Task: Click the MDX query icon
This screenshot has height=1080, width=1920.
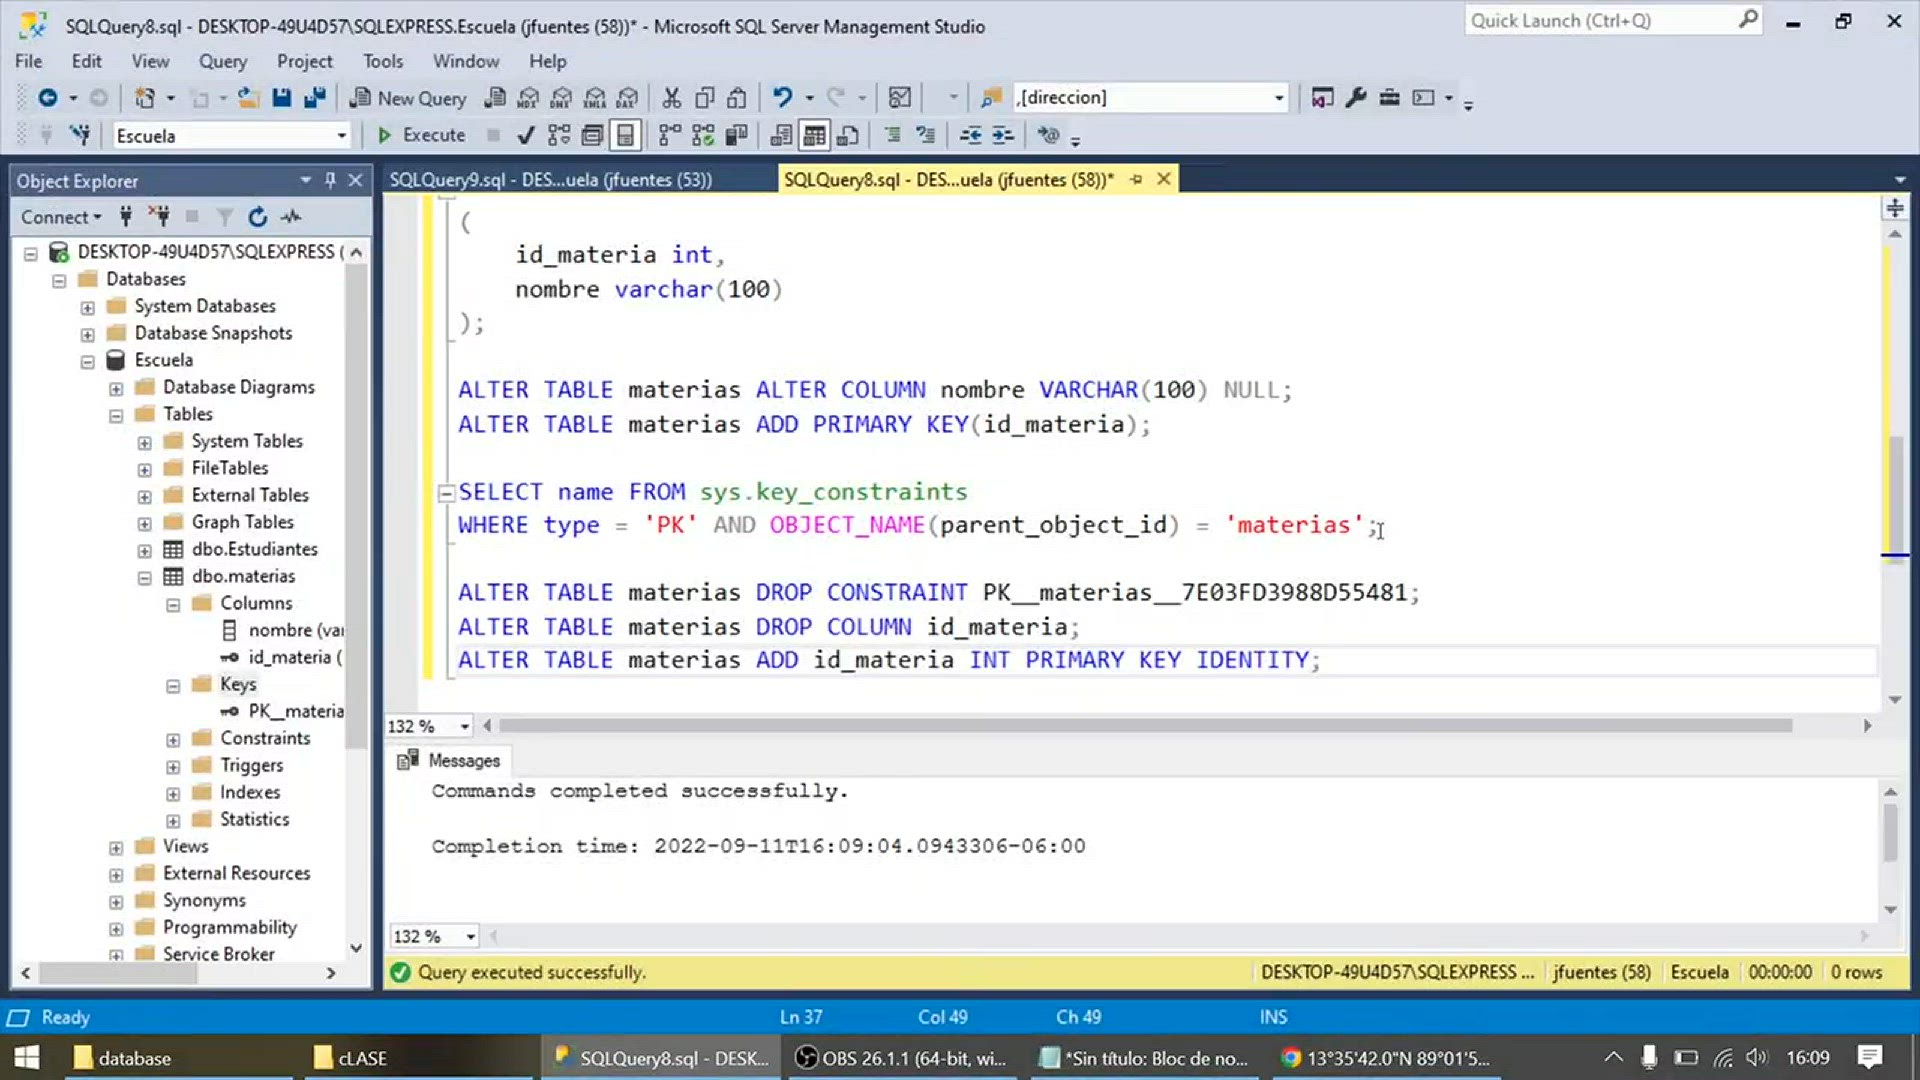Action: click(x=528, y=97)
